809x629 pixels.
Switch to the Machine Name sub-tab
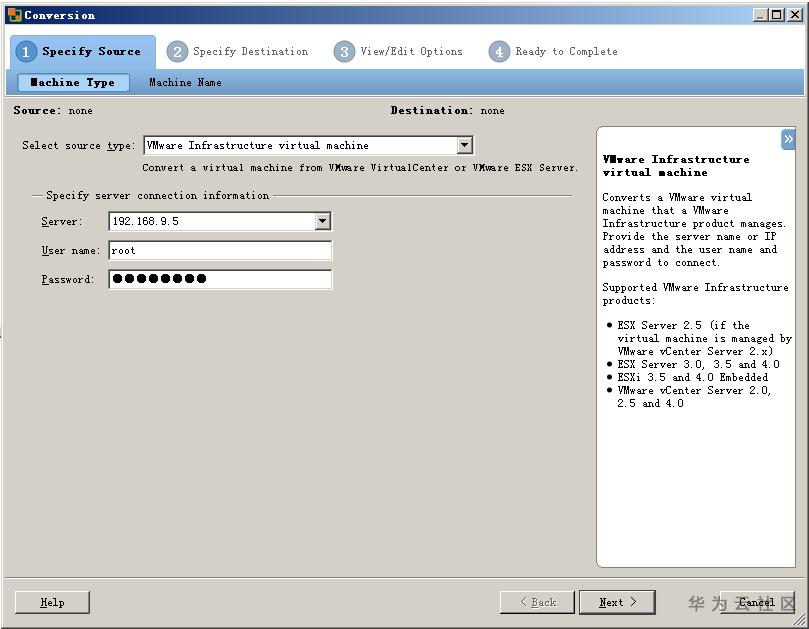[x=185, y=83]
